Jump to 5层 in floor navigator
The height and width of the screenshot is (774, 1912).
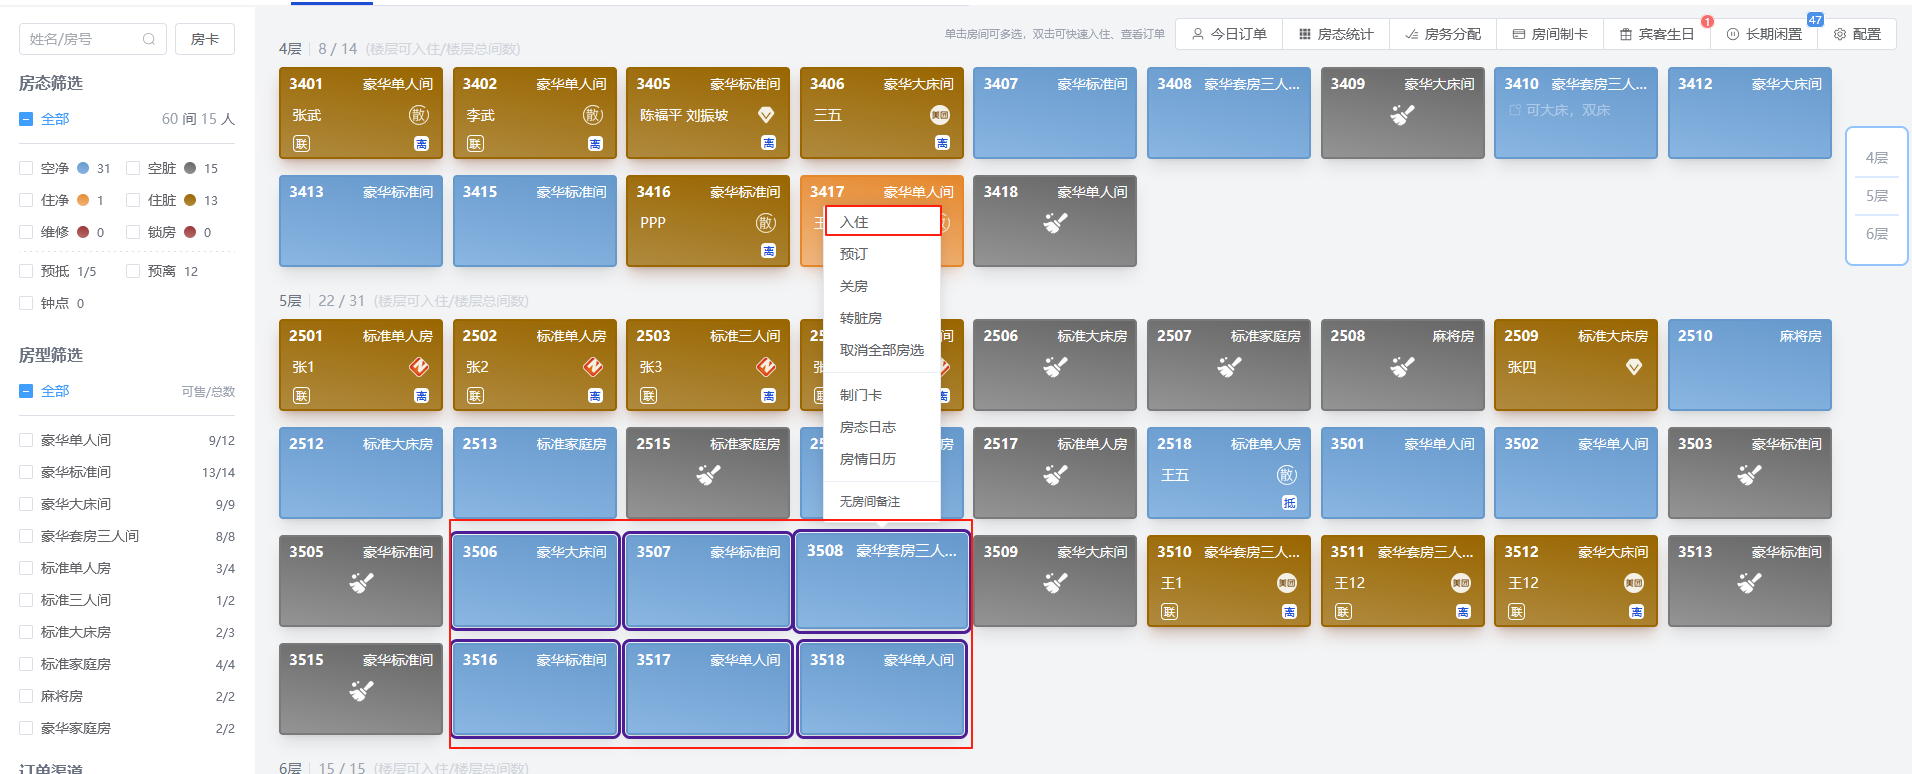pos(1877,196)
